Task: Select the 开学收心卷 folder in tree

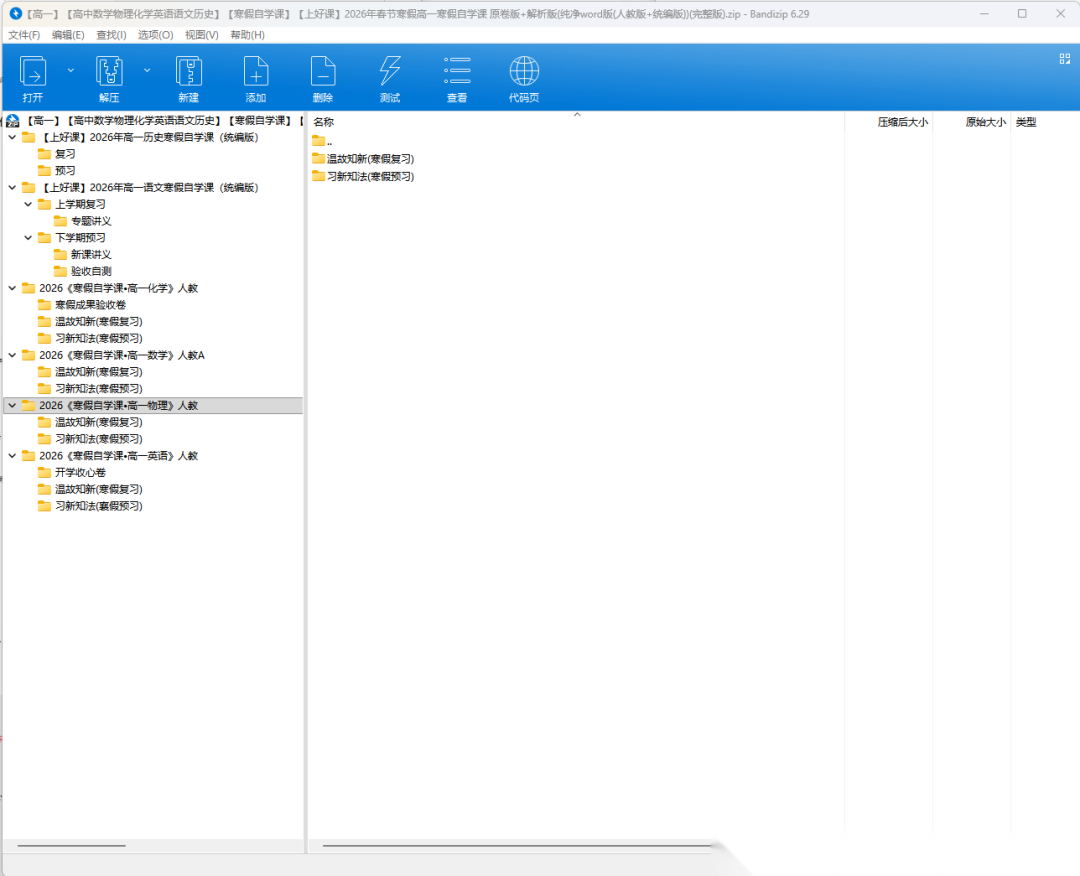Action: click(80, 473)
